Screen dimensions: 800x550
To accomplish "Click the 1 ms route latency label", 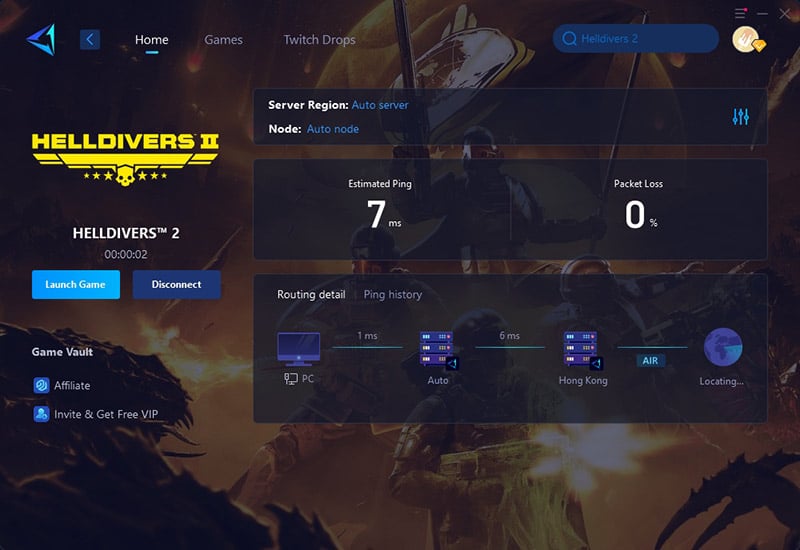I will tap(367, 336).
